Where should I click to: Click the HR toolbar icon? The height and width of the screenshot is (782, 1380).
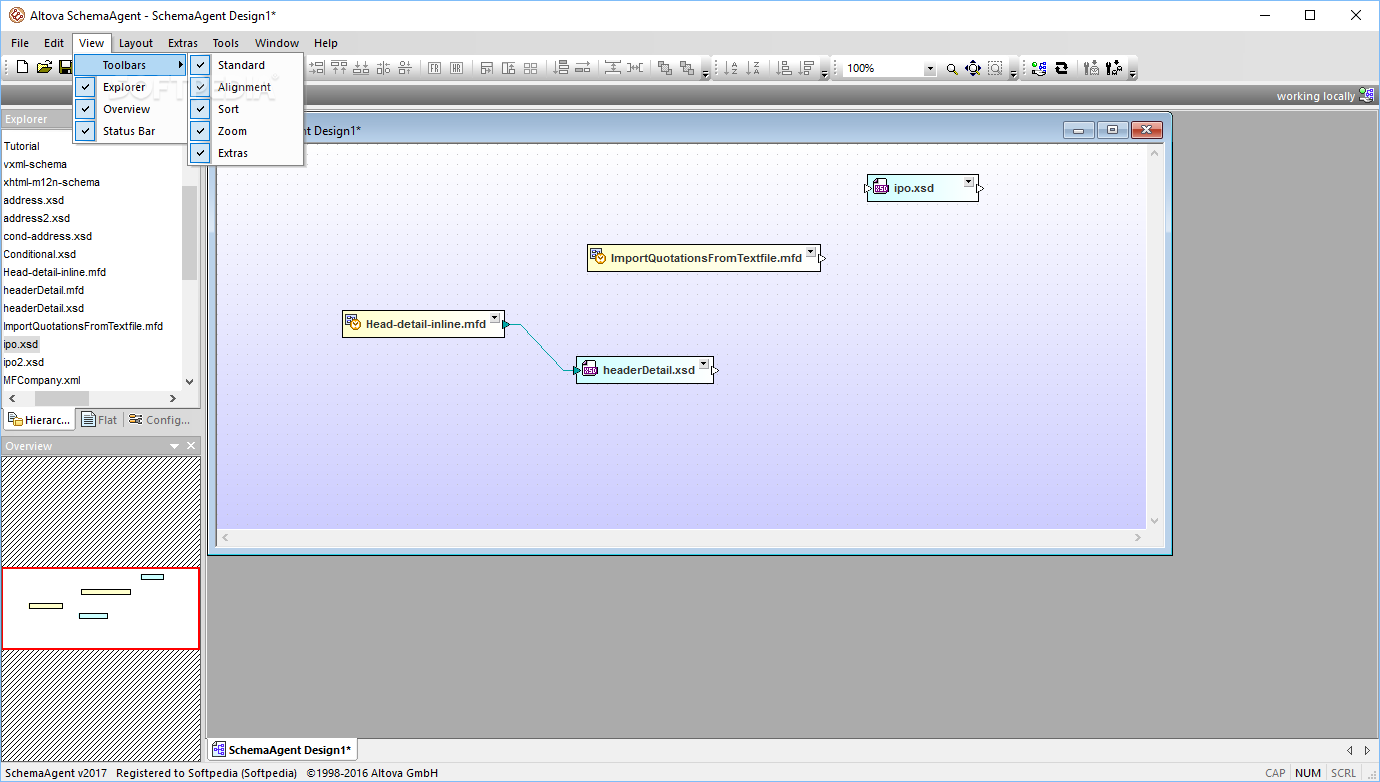point(456,68)
